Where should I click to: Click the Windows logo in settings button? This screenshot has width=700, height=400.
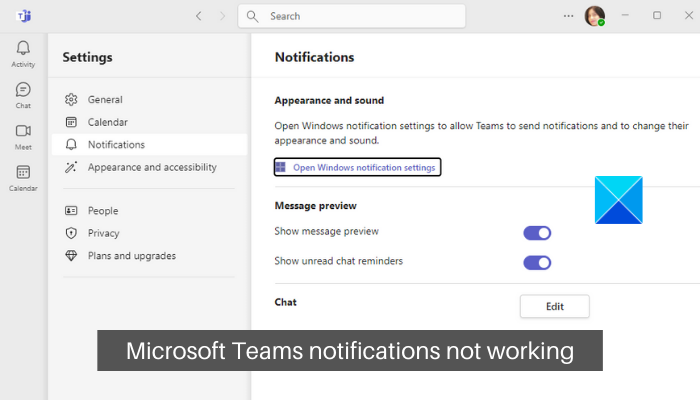tap(281, 167)
